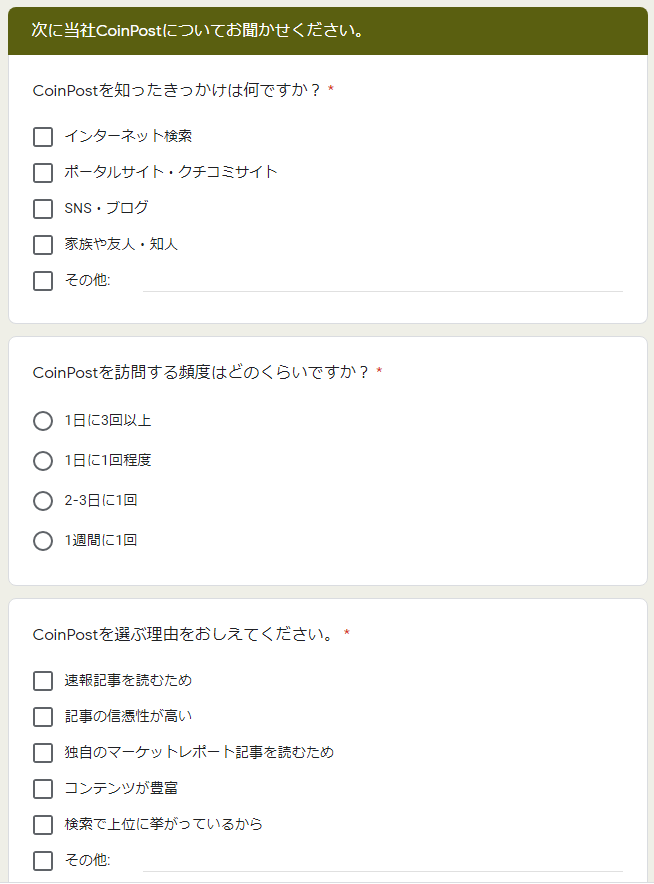The height and width of the screenshot is (884, 654).
Task: Check その他 checkbox under 選ぶ理由 question
Action: point(43,861)
